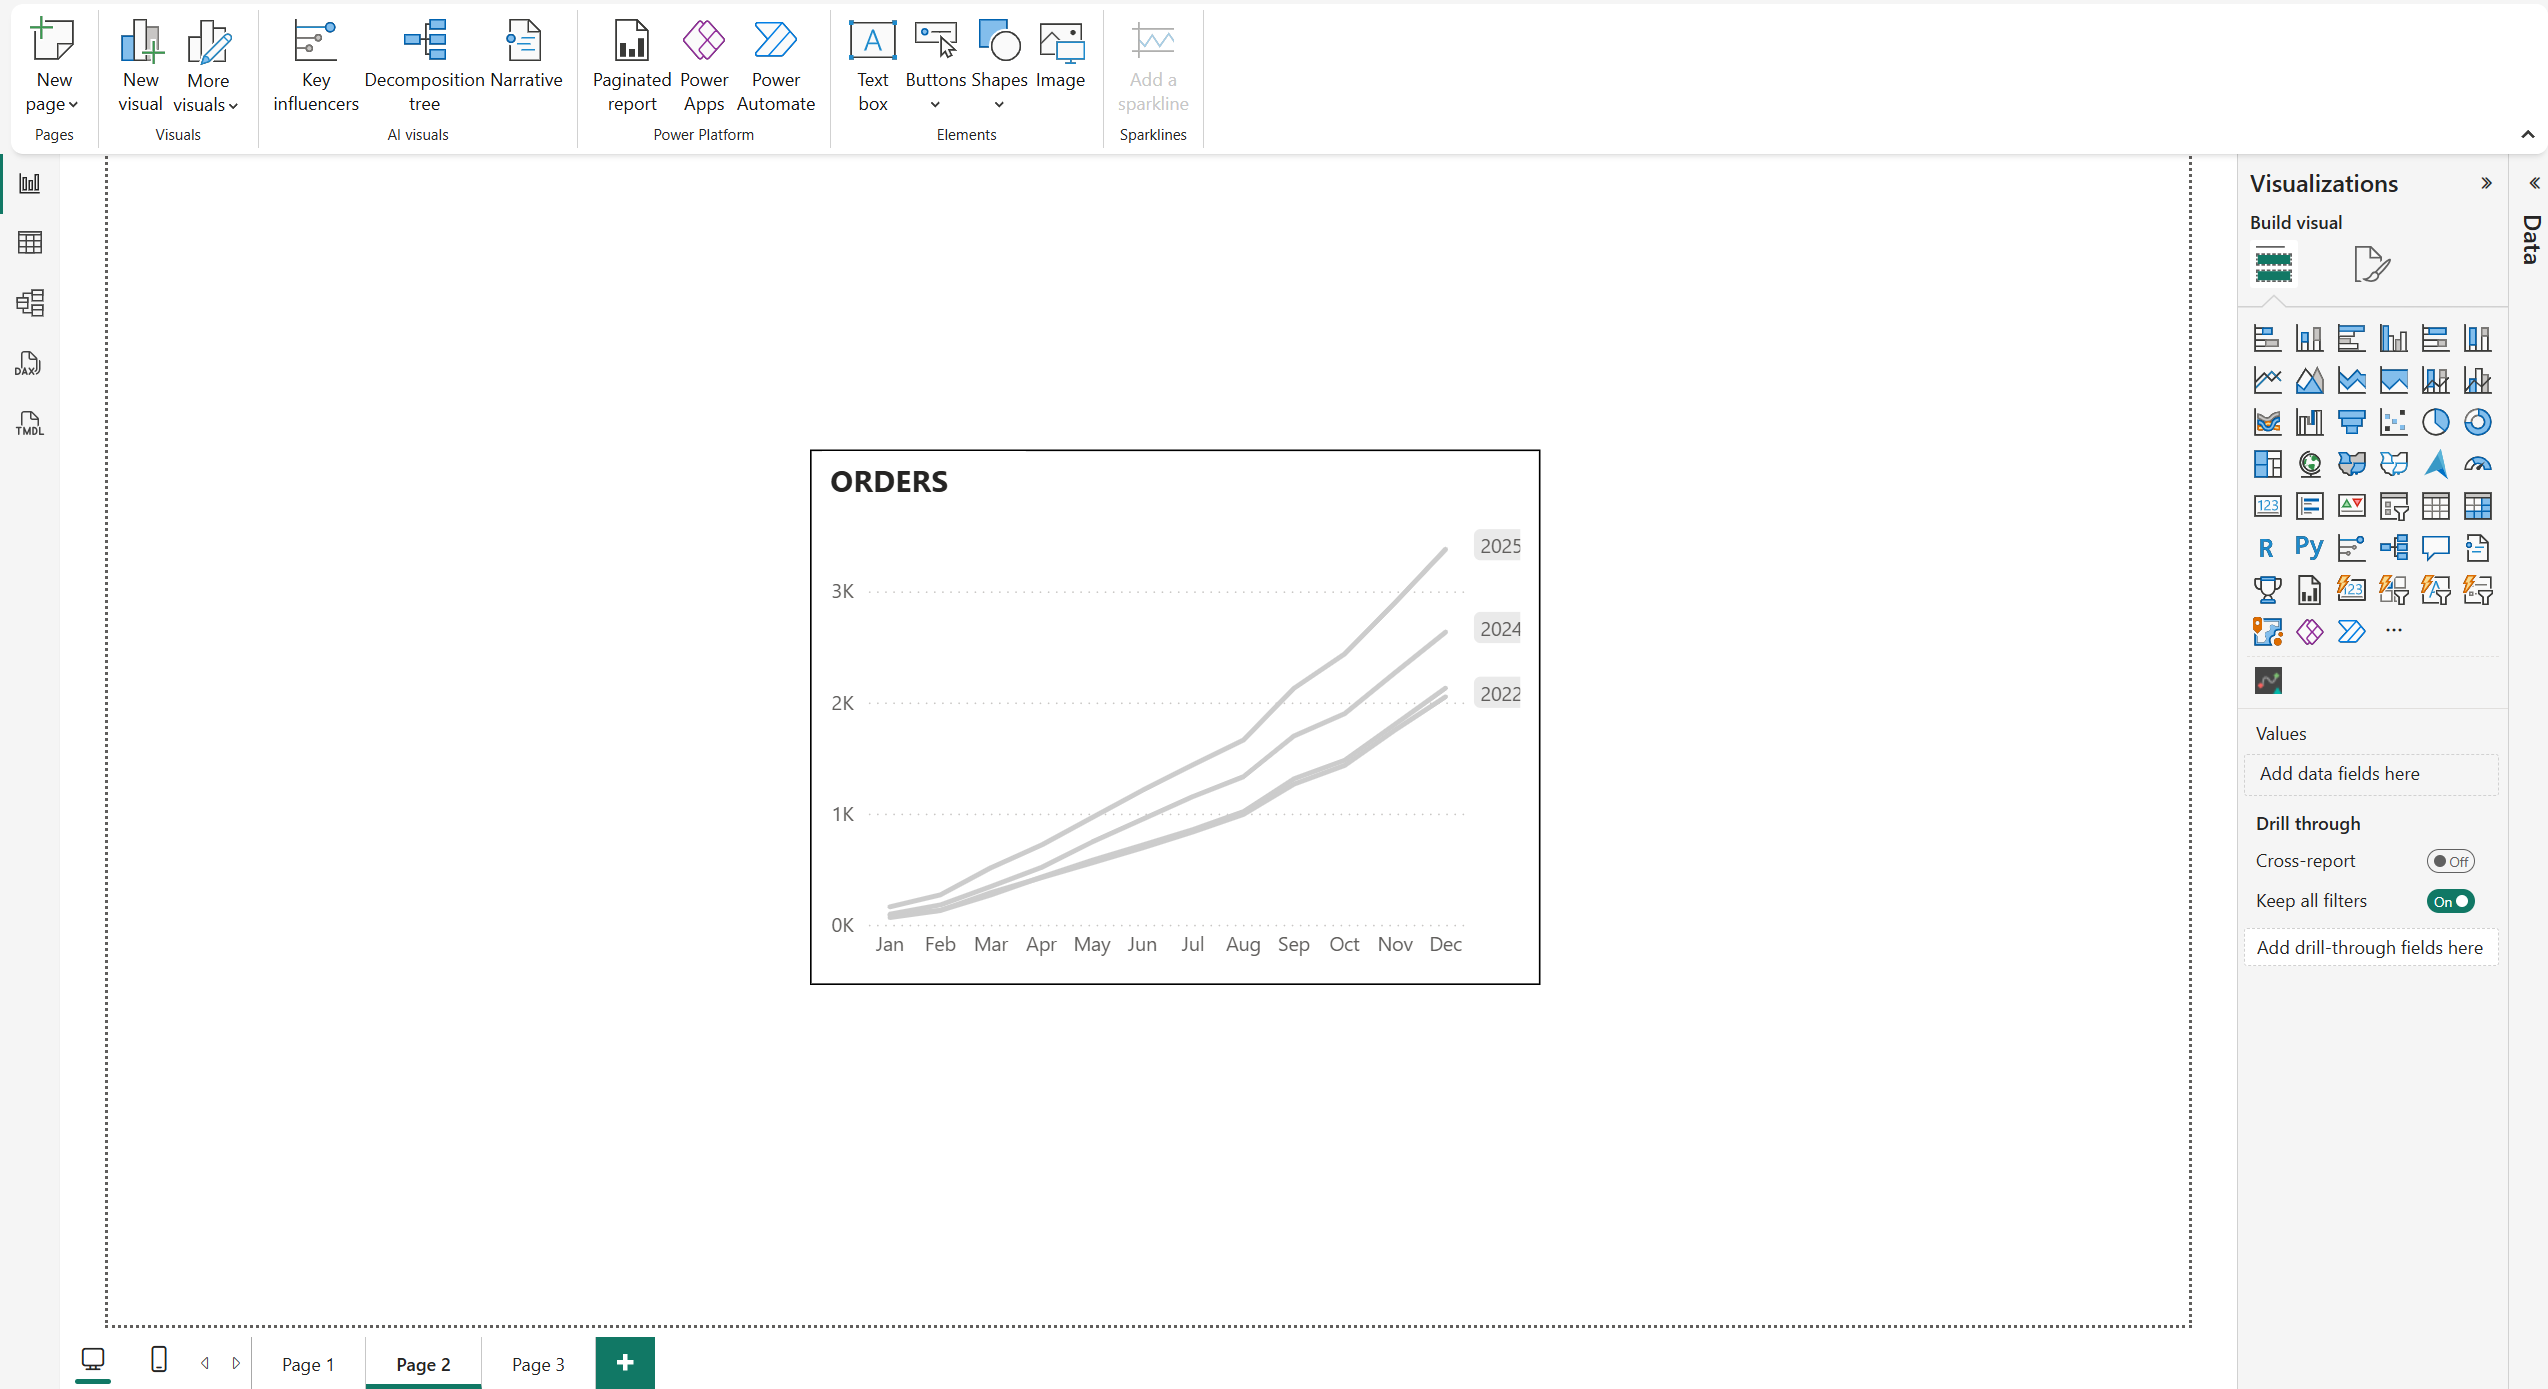
Task: Insert a Decomposition tree visual
Action: point(424,66)
